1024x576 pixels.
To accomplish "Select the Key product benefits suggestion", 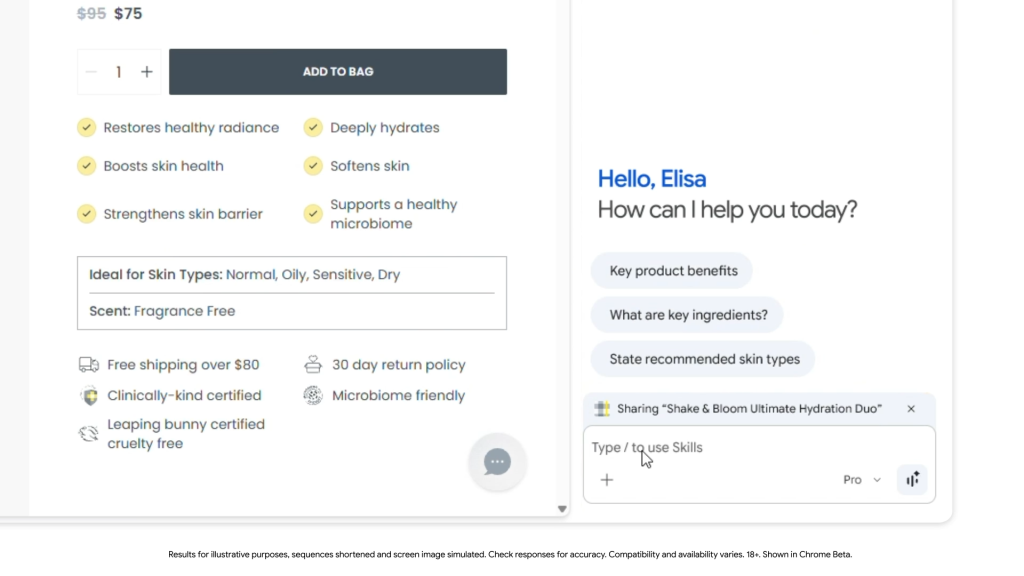I will 672,271.
